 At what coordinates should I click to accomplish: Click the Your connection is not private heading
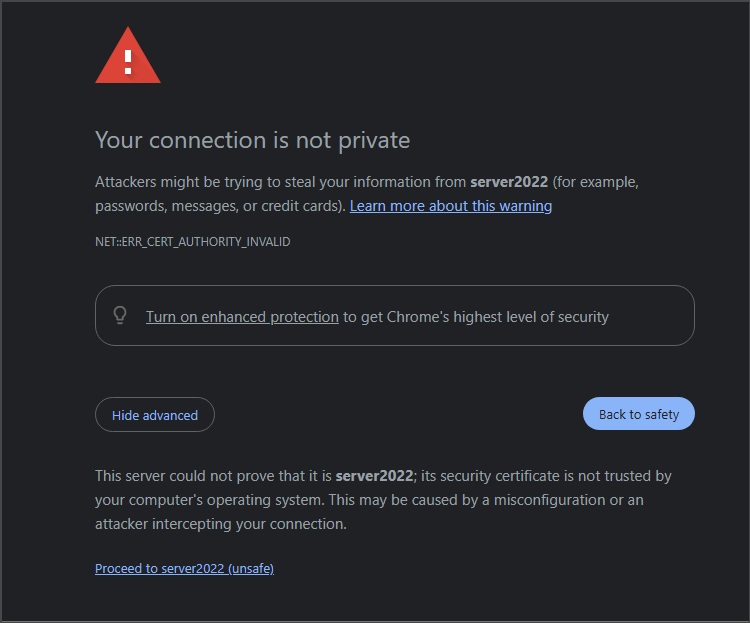[x=252, y=140]
